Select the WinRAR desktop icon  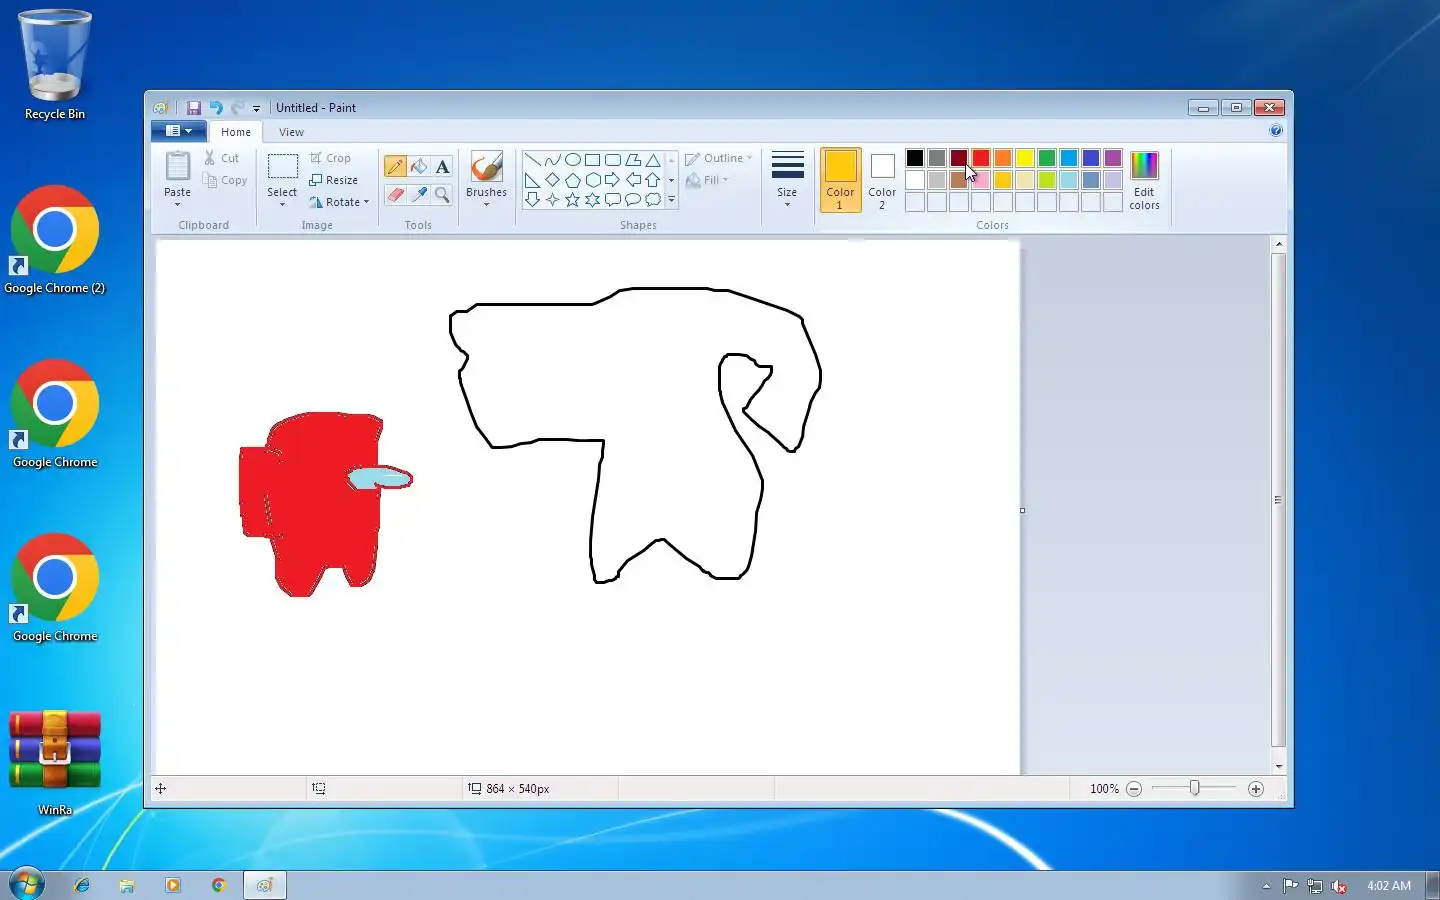55,762
